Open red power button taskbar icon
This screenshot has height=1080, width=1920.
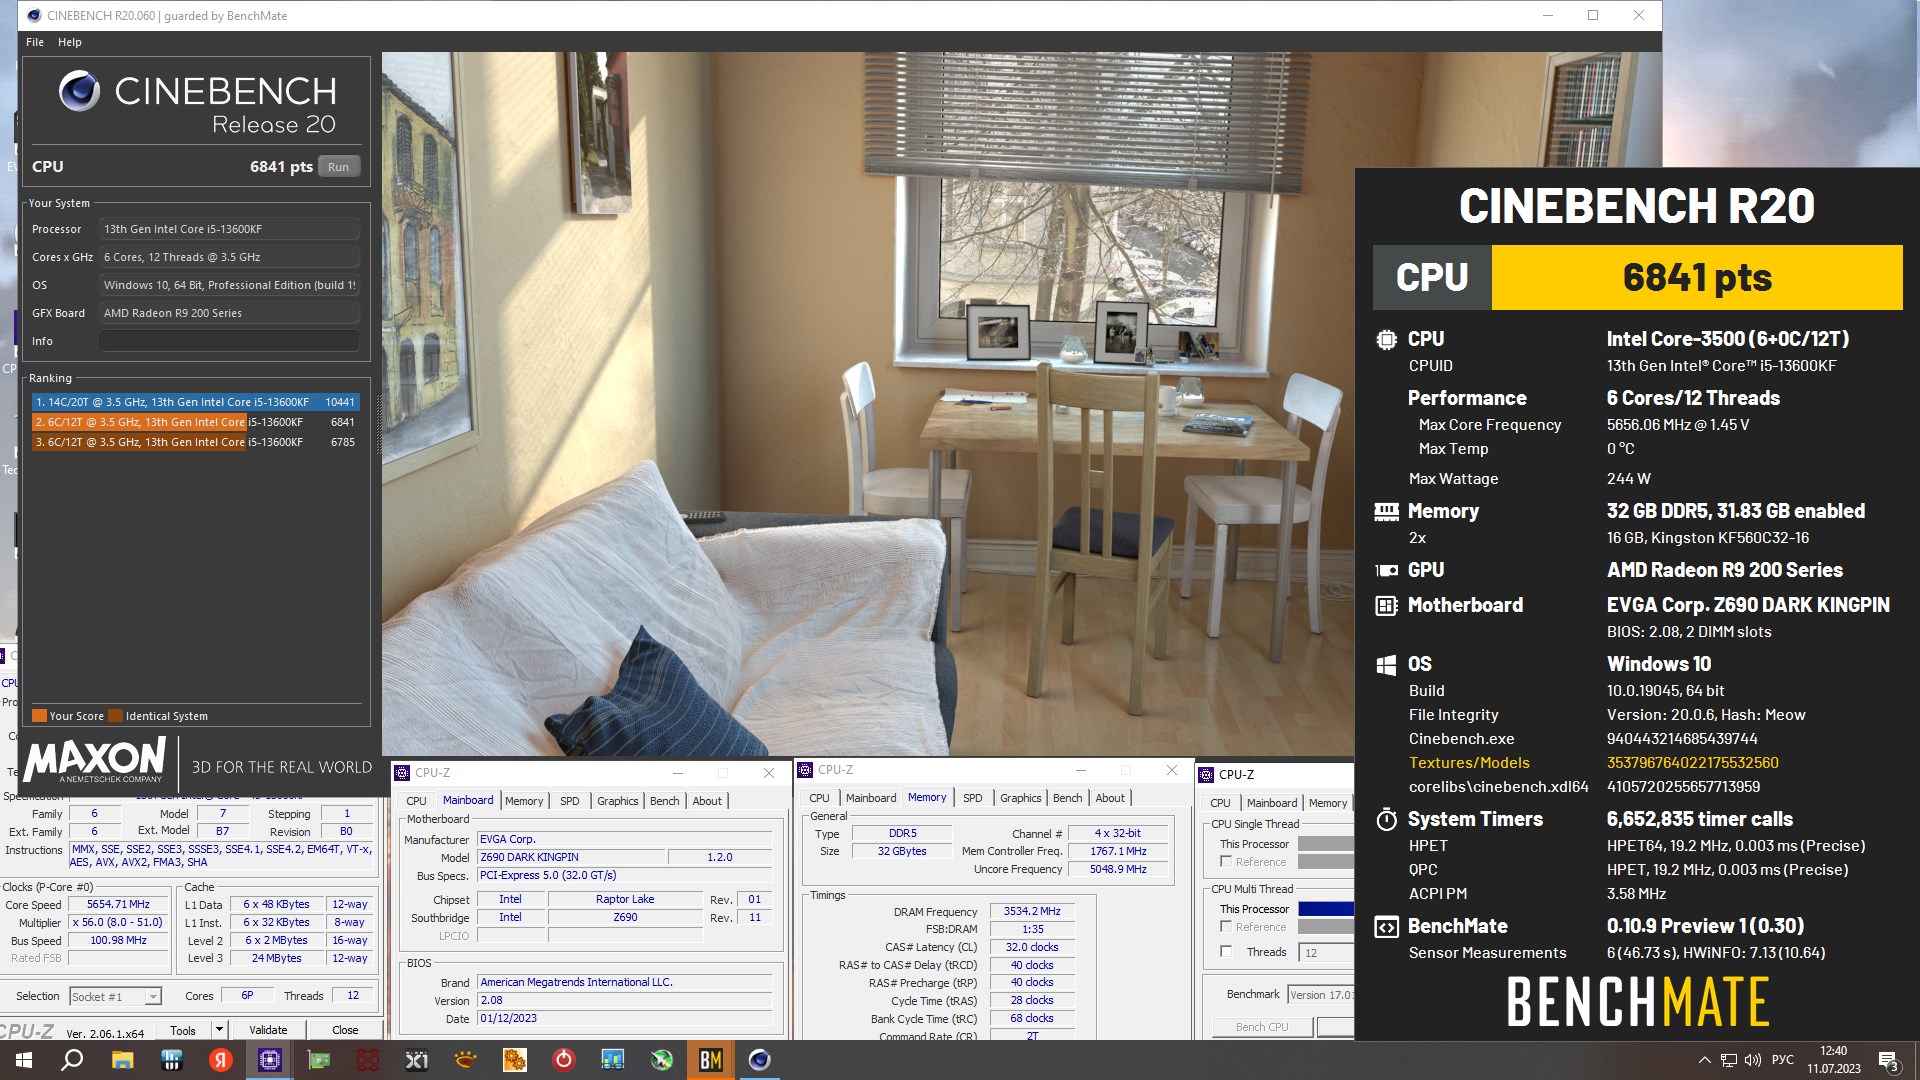(x=564, y=1060)
